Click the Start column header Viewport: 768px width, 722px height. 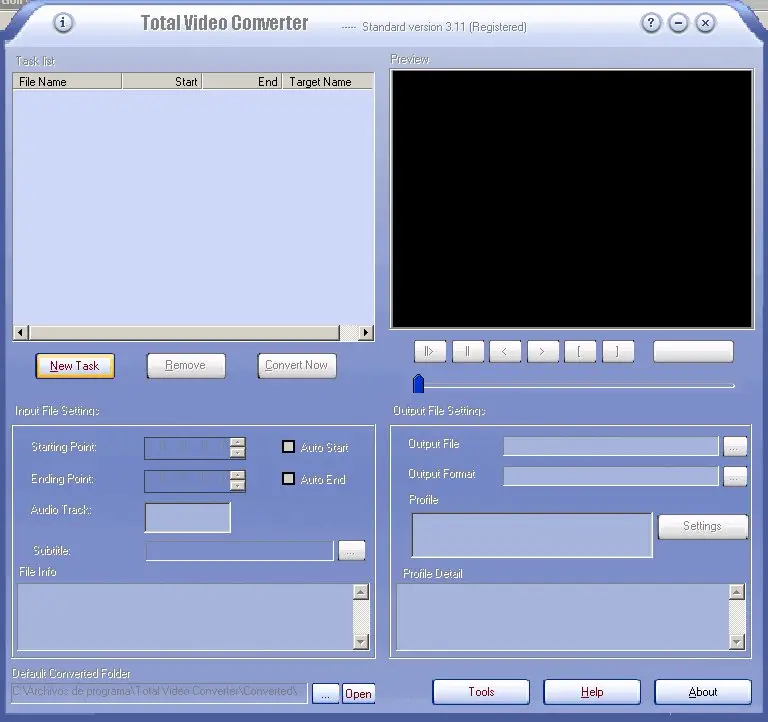point(162,81)
